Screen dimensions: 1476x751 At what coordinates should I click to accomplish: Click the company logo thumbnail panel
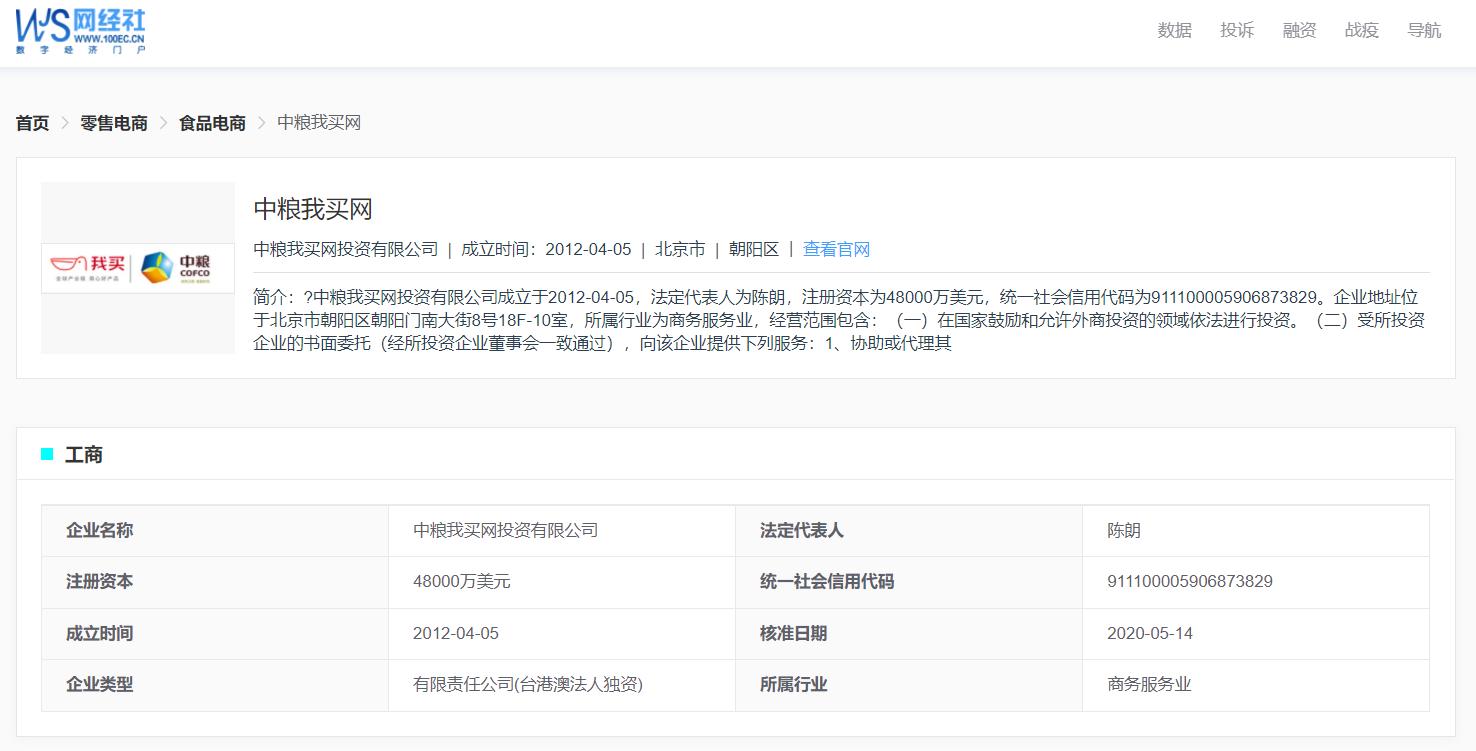pyautogui.click(x=137, y=267)
